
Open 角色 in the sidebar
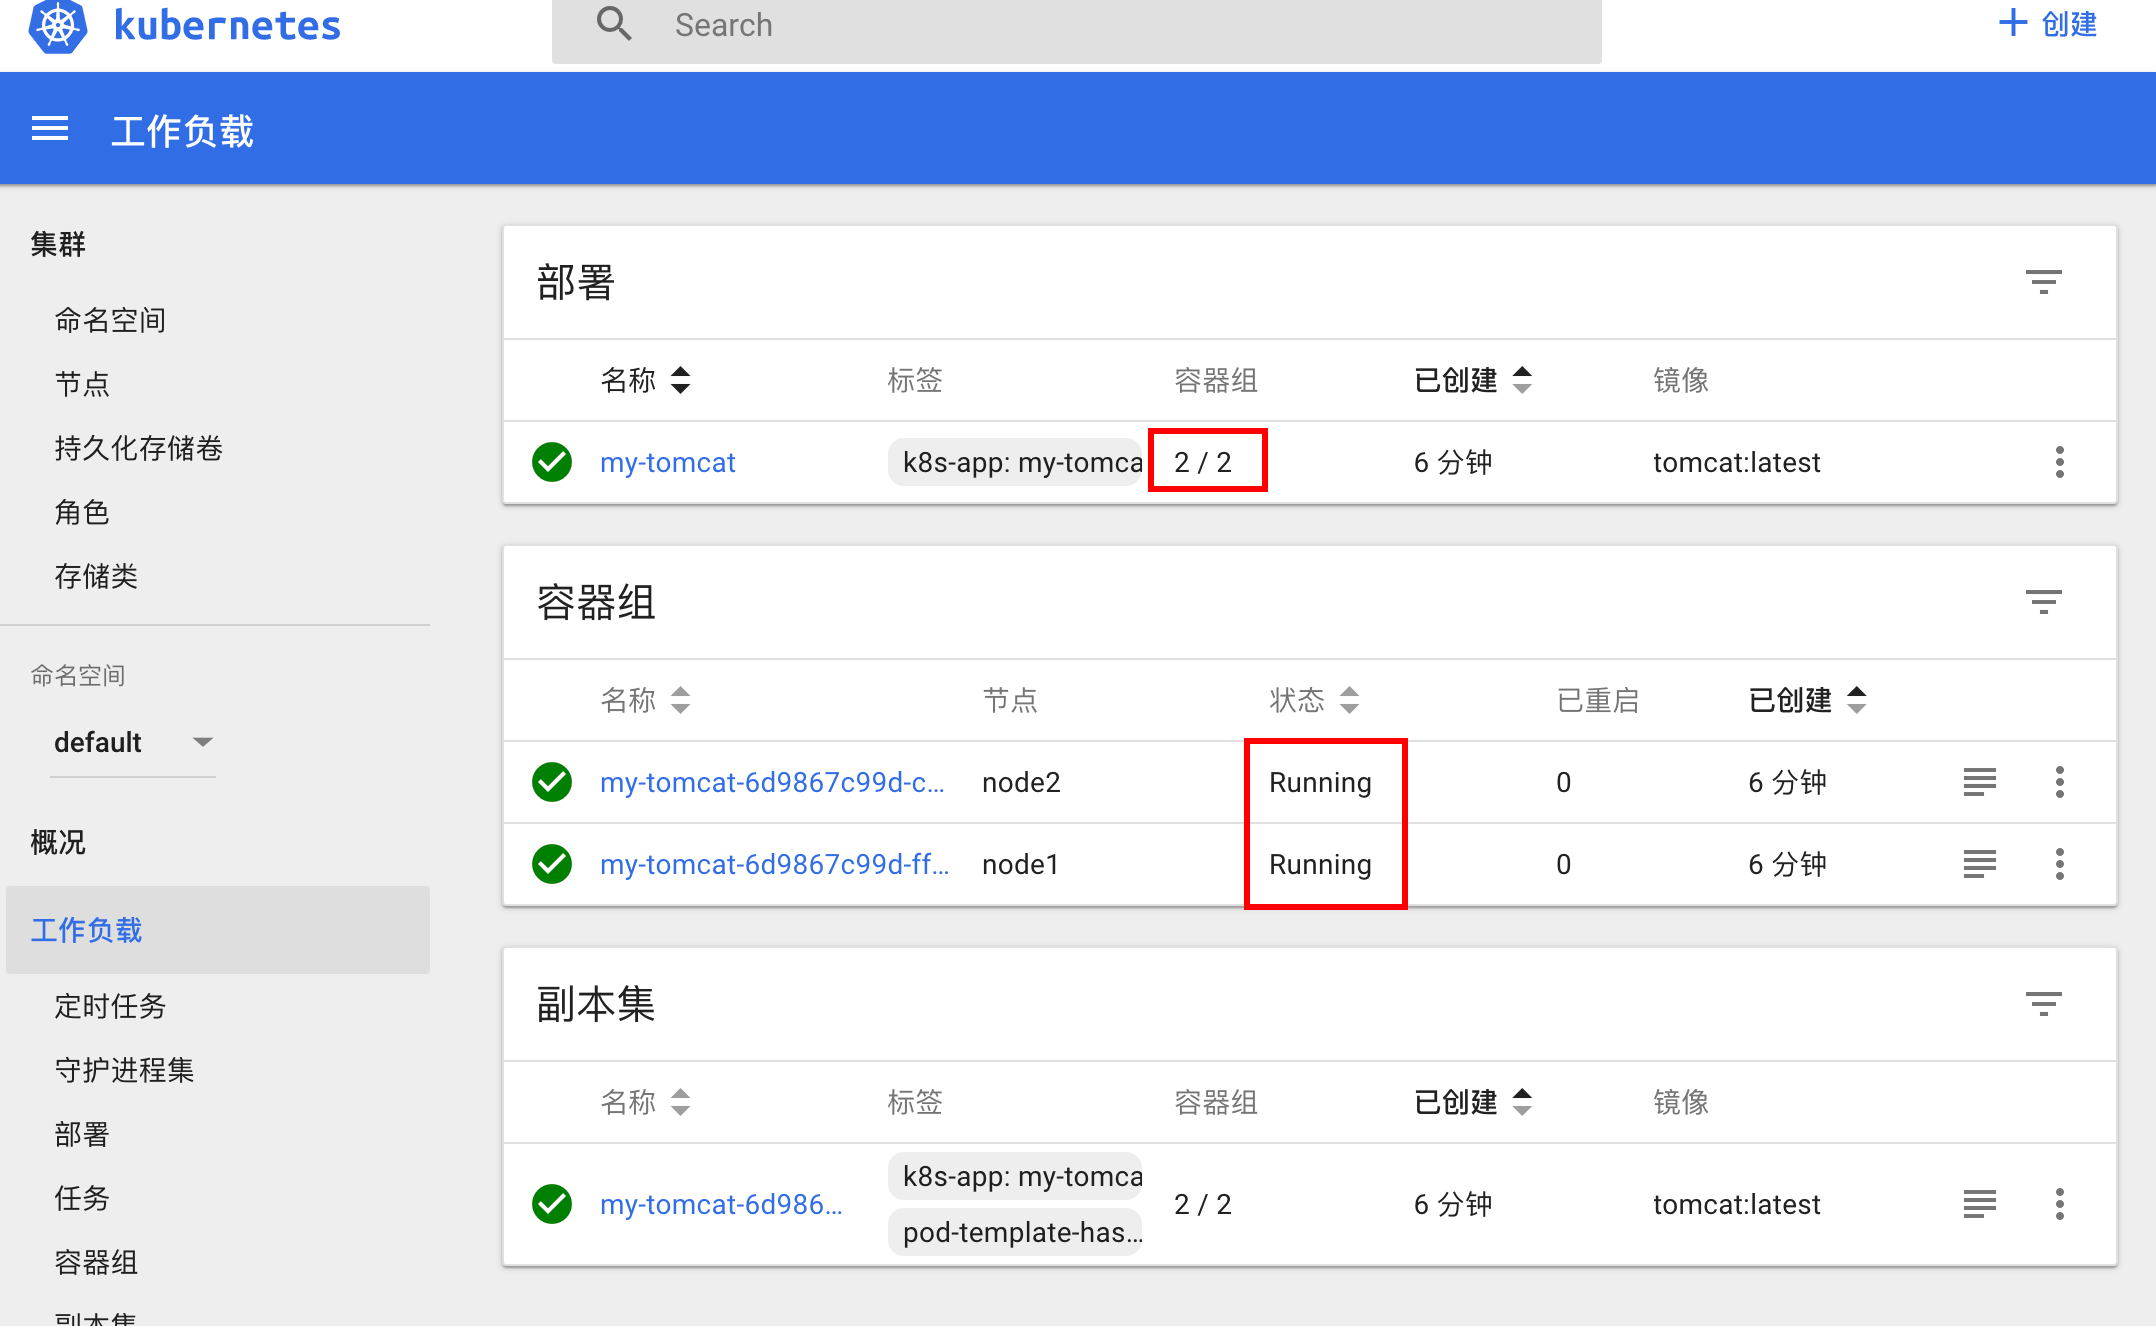(x=82, y=512)
